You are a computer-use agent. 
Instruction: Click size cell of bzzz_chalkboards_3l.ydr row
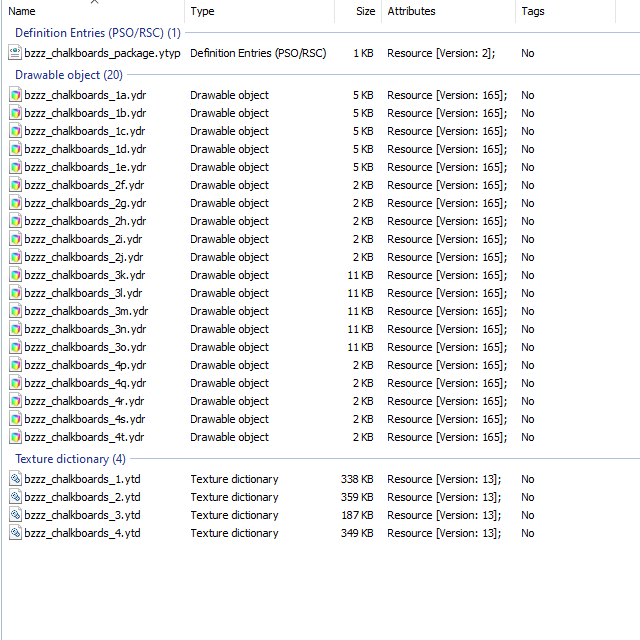[x=360, y=293]
